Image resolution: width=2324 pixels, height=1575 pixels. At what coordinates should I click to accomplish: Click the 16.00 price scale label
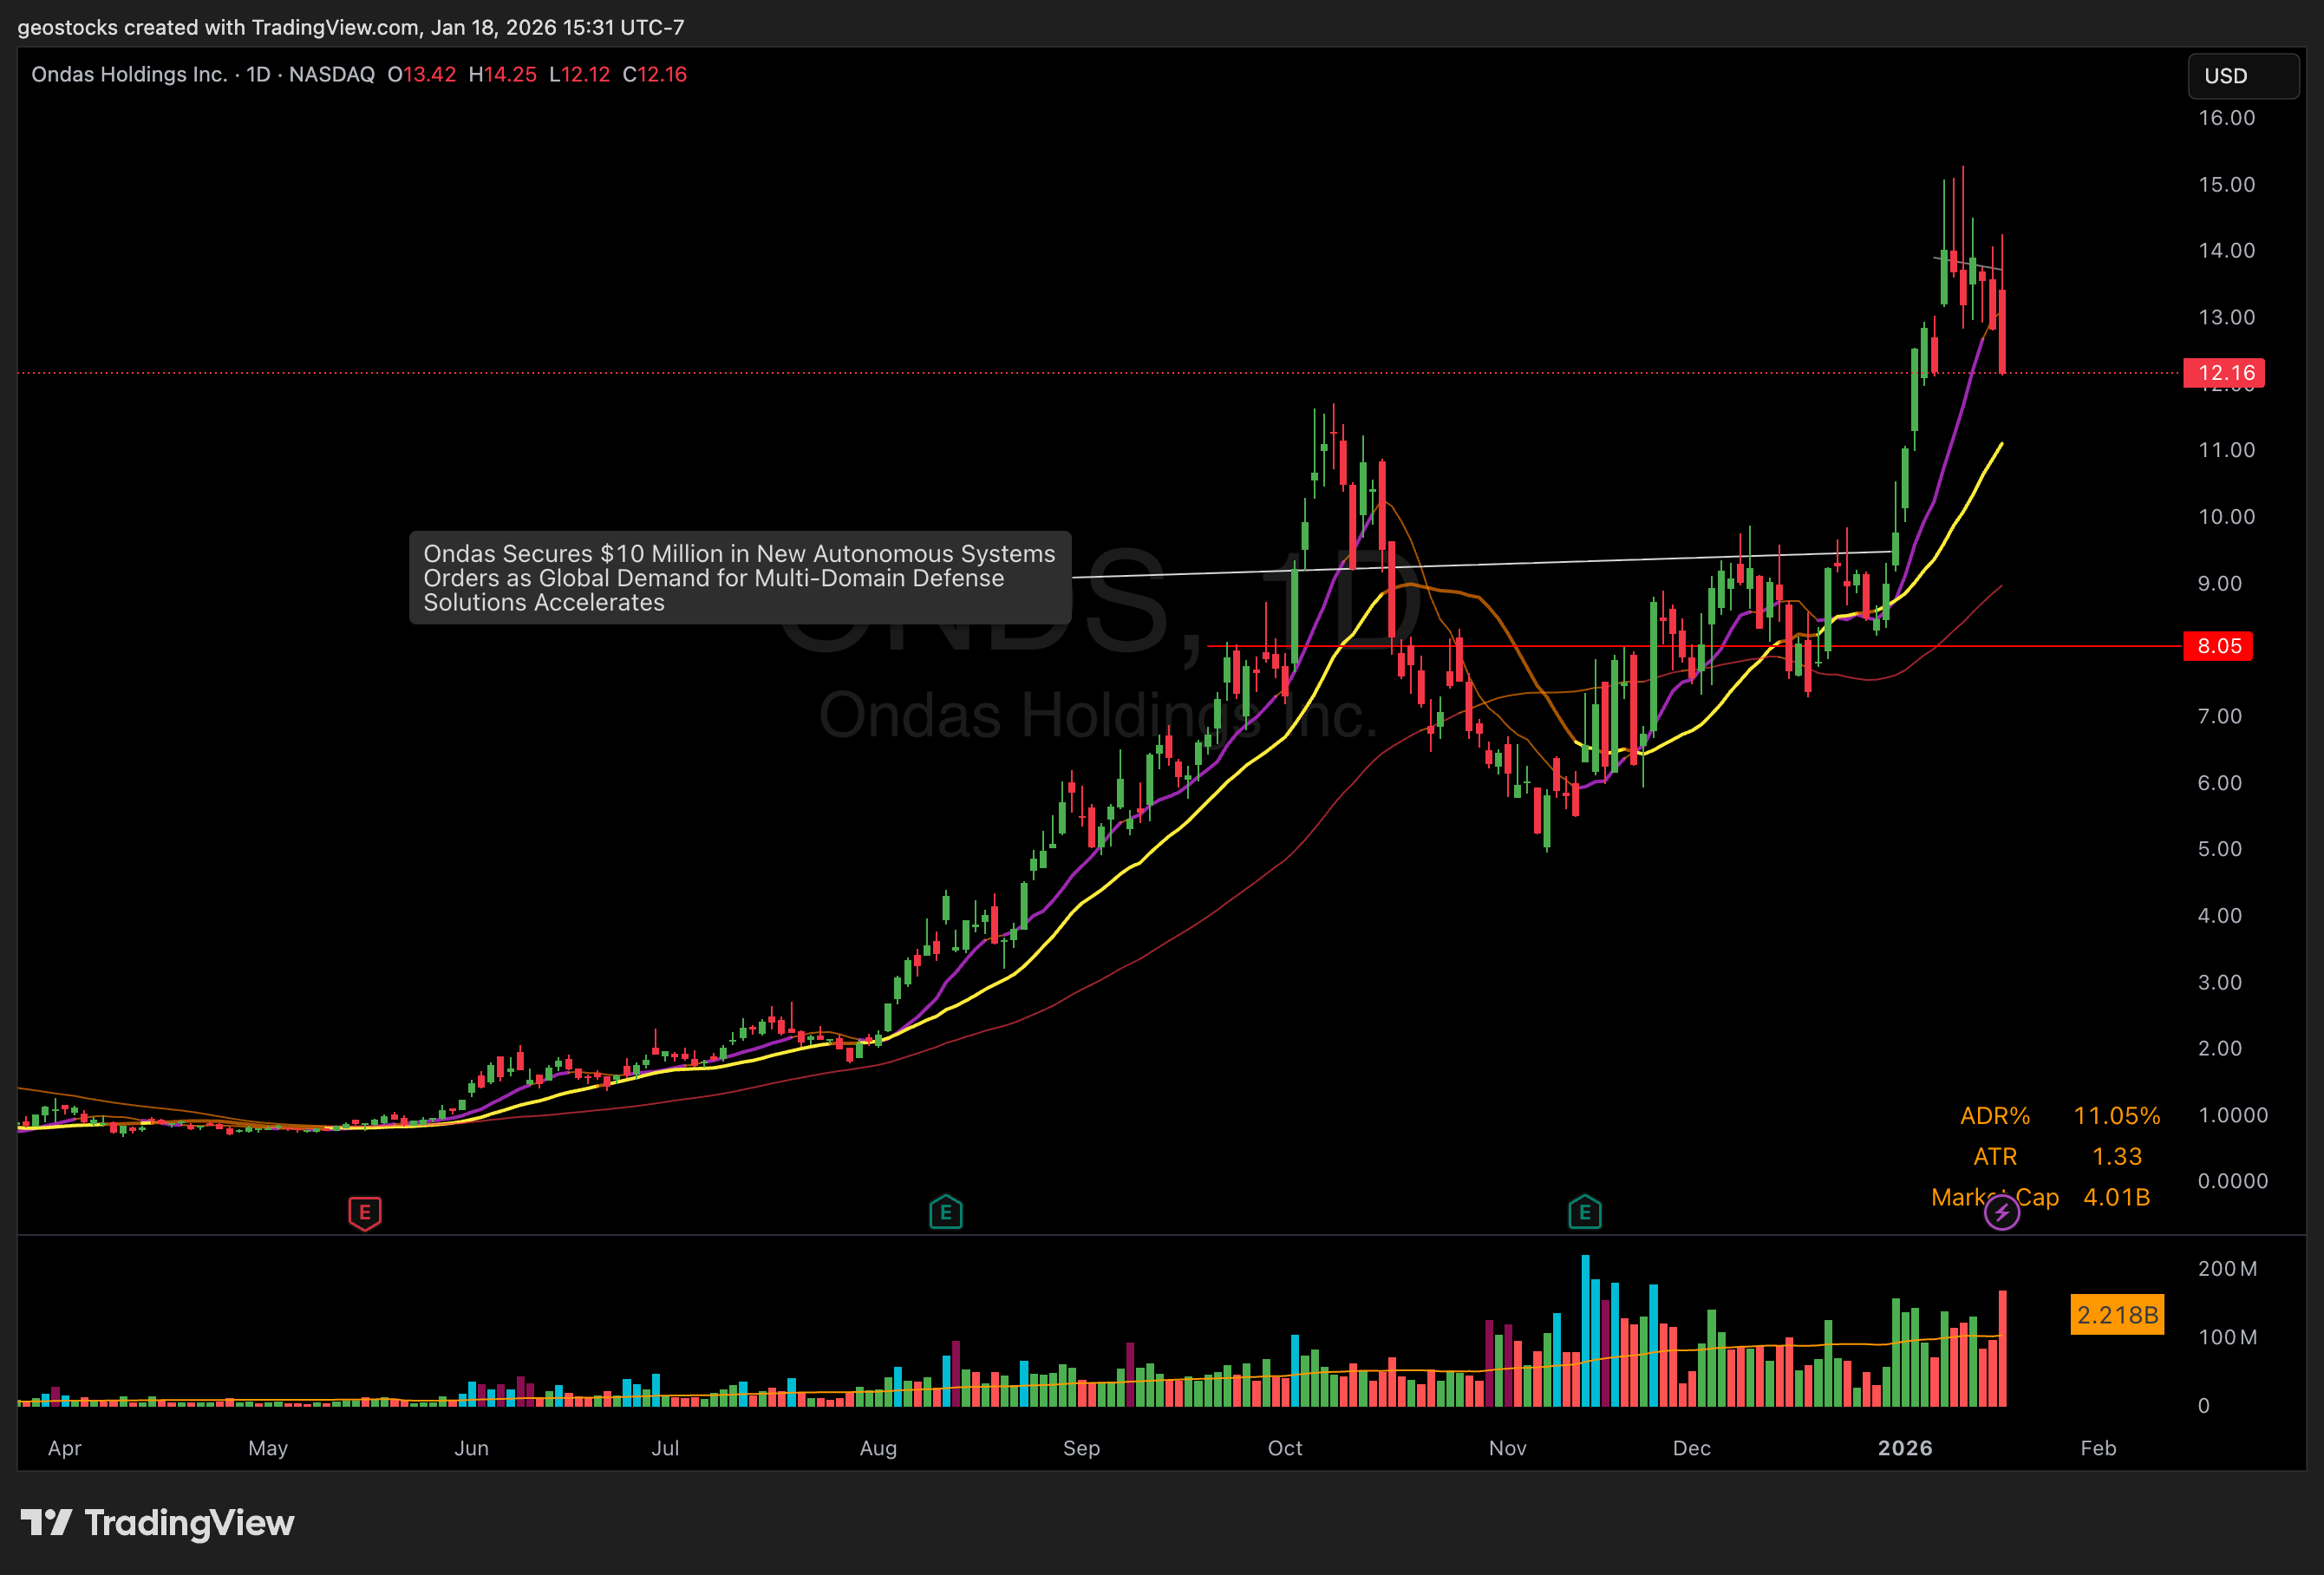coord(2226,118)
